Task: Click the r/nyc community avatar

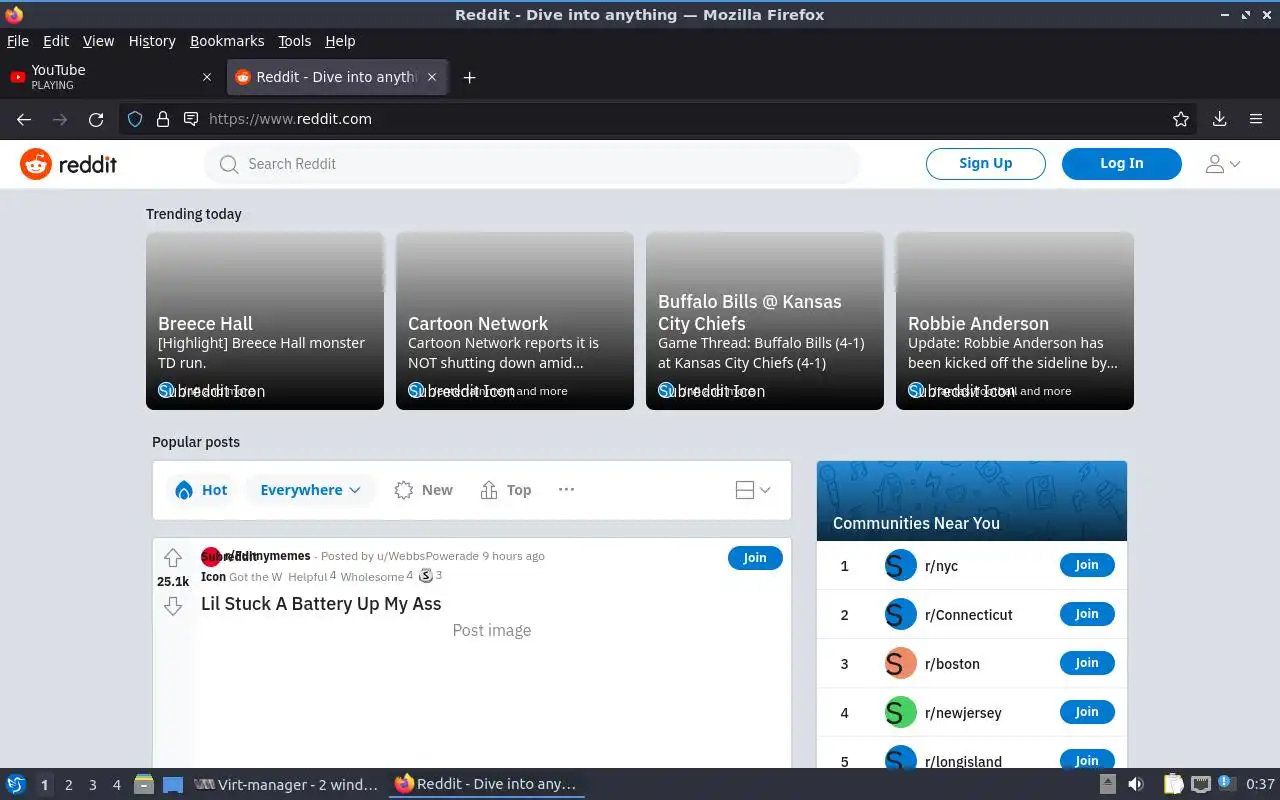Action: click(901, 565)
